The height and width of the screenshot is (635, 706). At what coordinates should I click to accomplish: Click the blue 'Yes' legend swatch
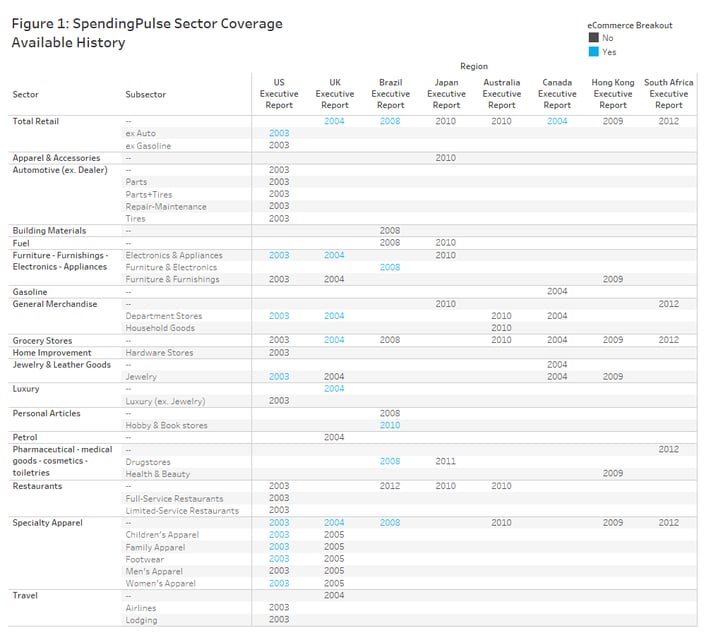click(593, 52)
